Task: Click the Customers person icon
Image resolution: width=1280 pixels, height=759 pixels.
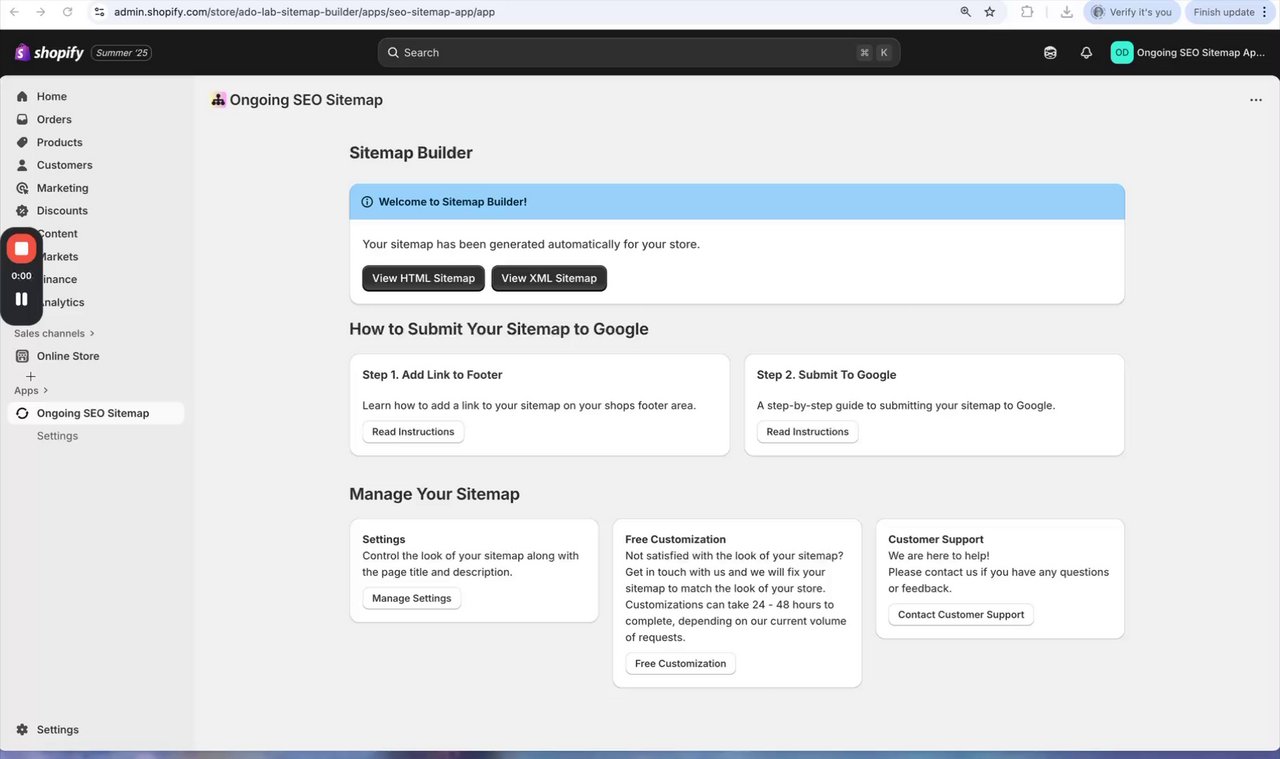Action: tap(22, 165)
